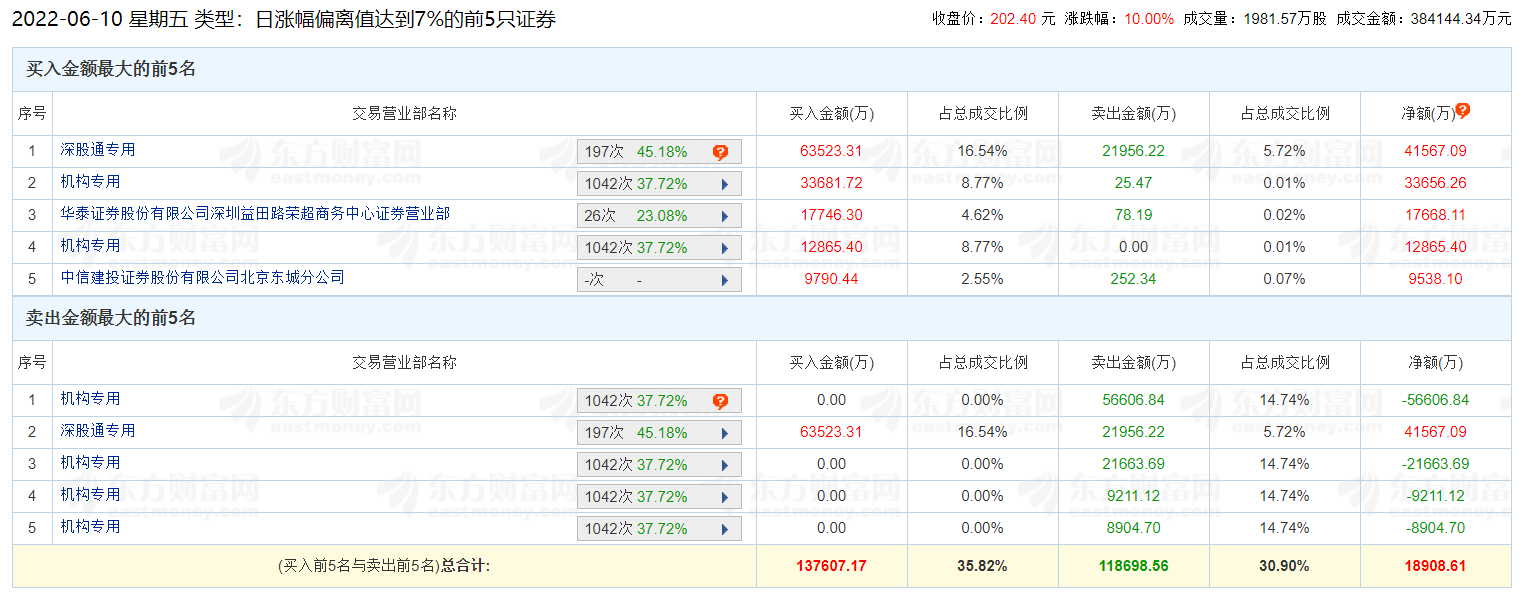Open 深股通专用 link in buy table
This screenshot has height=595, width=1527.
(98, 150)
